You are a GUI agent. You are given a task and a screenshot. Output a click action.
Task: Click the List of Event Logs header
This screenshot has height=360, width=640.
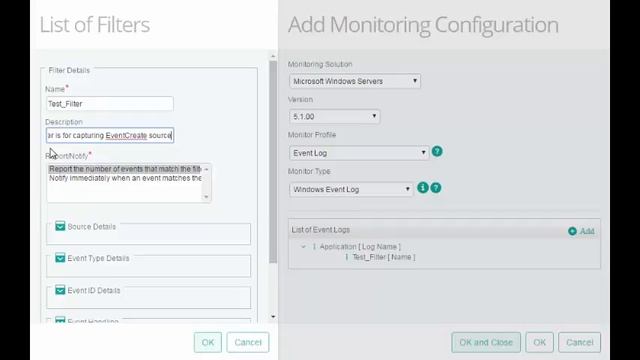pos(320,230)
